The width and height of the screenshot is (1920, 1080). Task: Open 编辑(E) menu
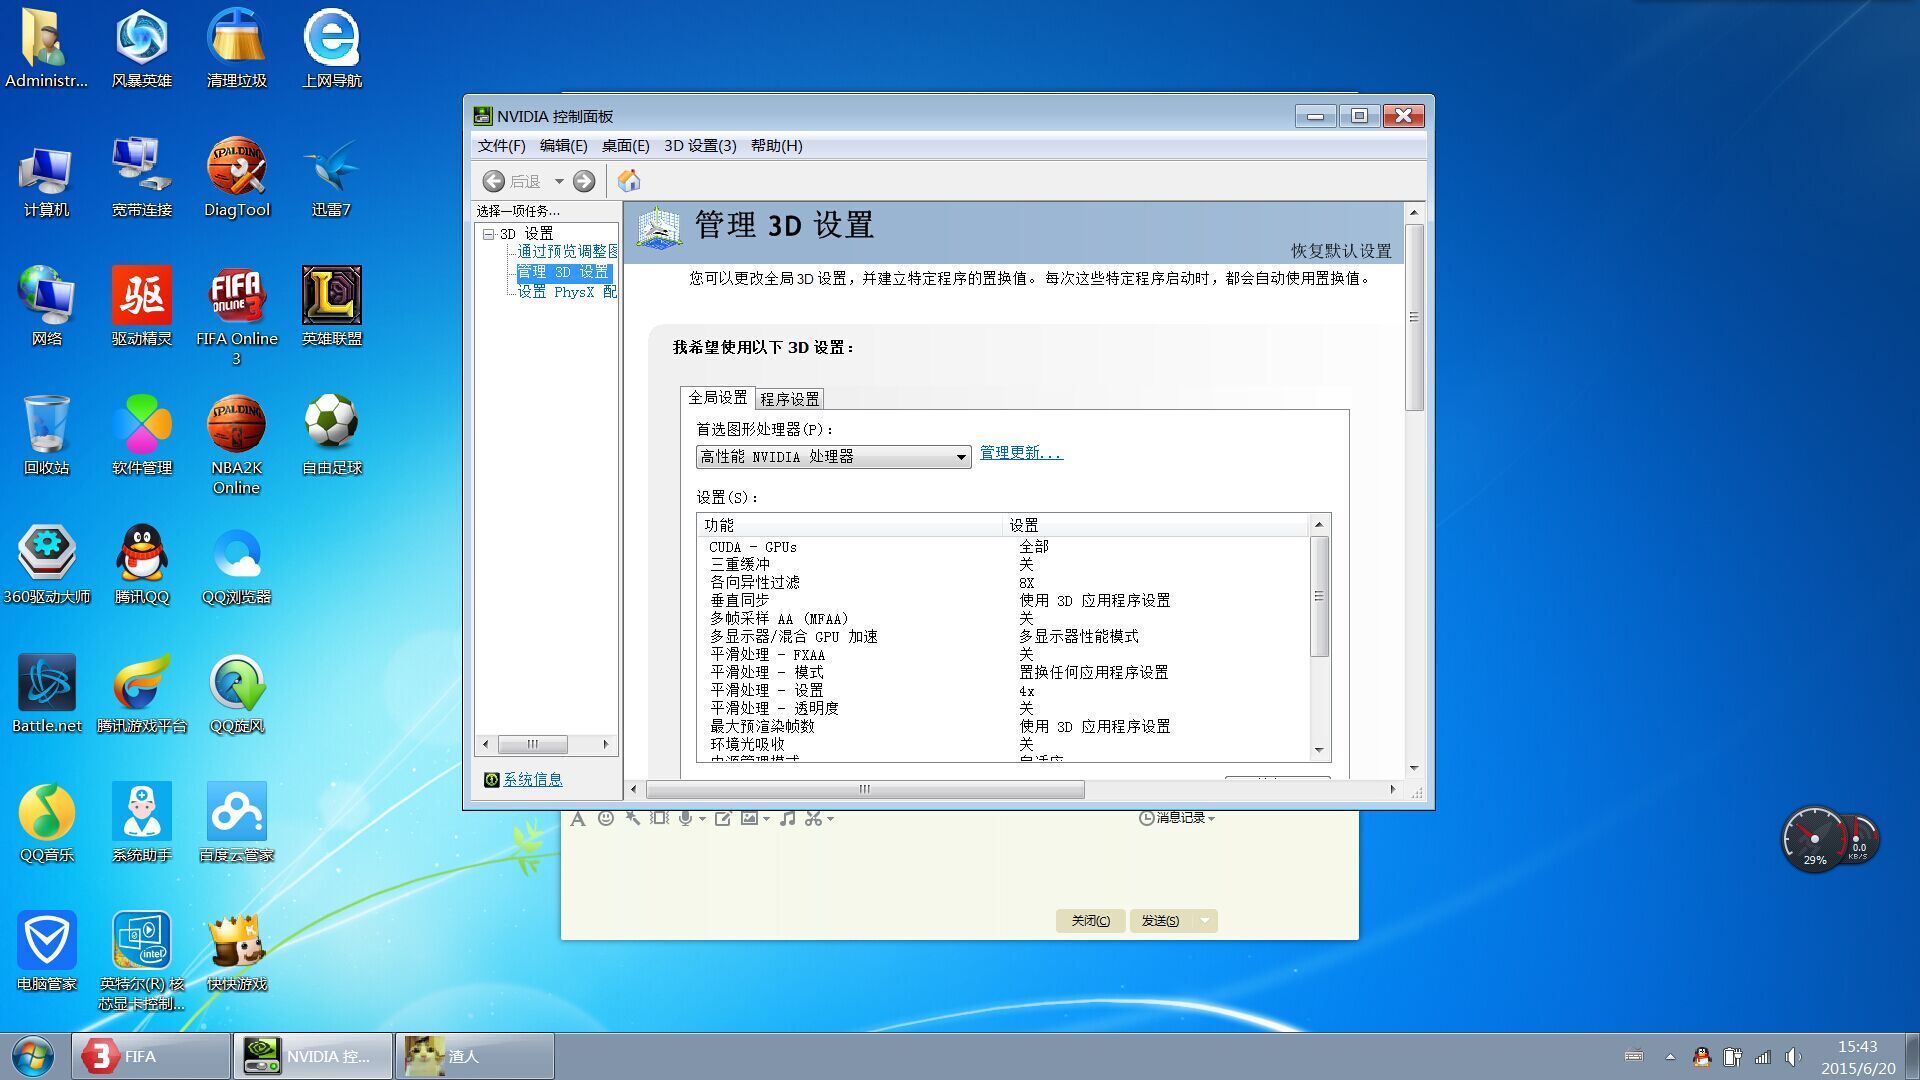click(x=563, y=145)
